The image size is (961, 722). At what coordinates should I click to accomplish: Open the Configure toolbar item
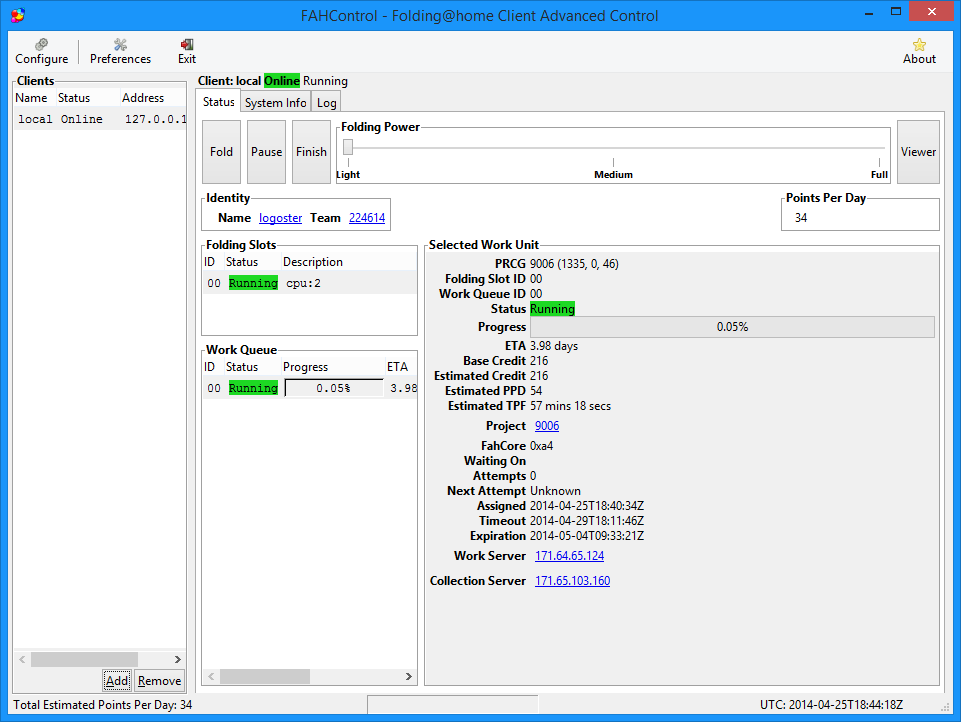pyautogui.click(x=42, y=51)
